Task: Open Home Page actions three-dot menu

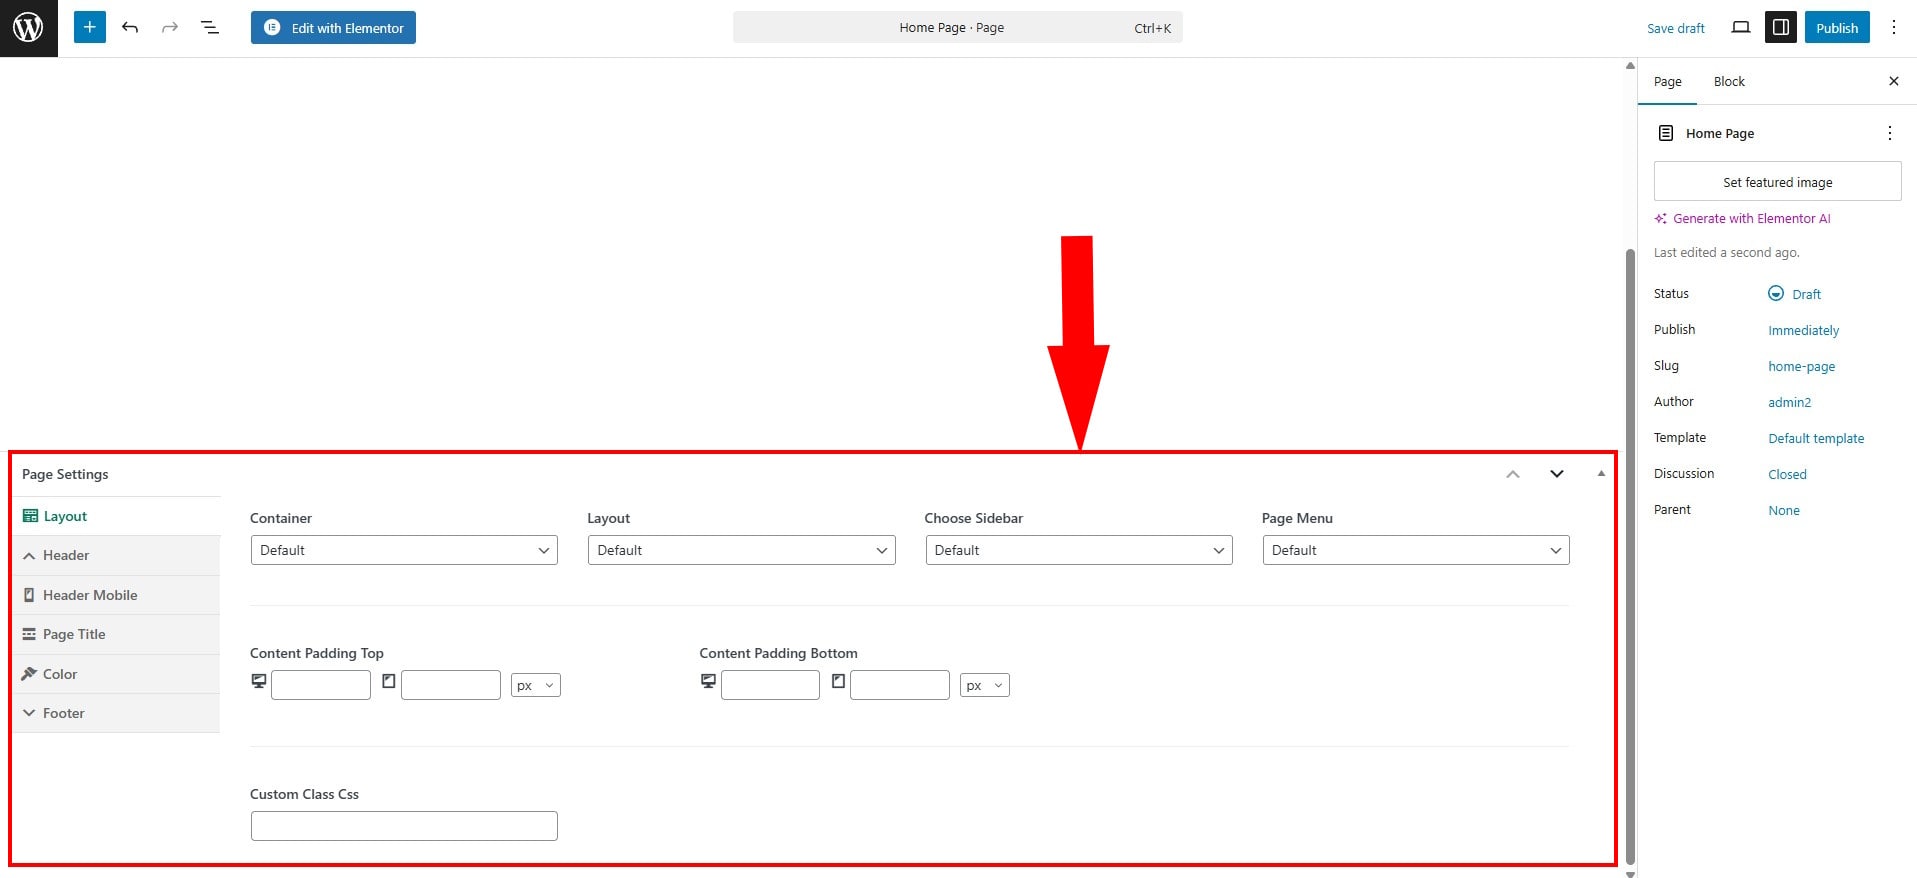Action: 1889,133
